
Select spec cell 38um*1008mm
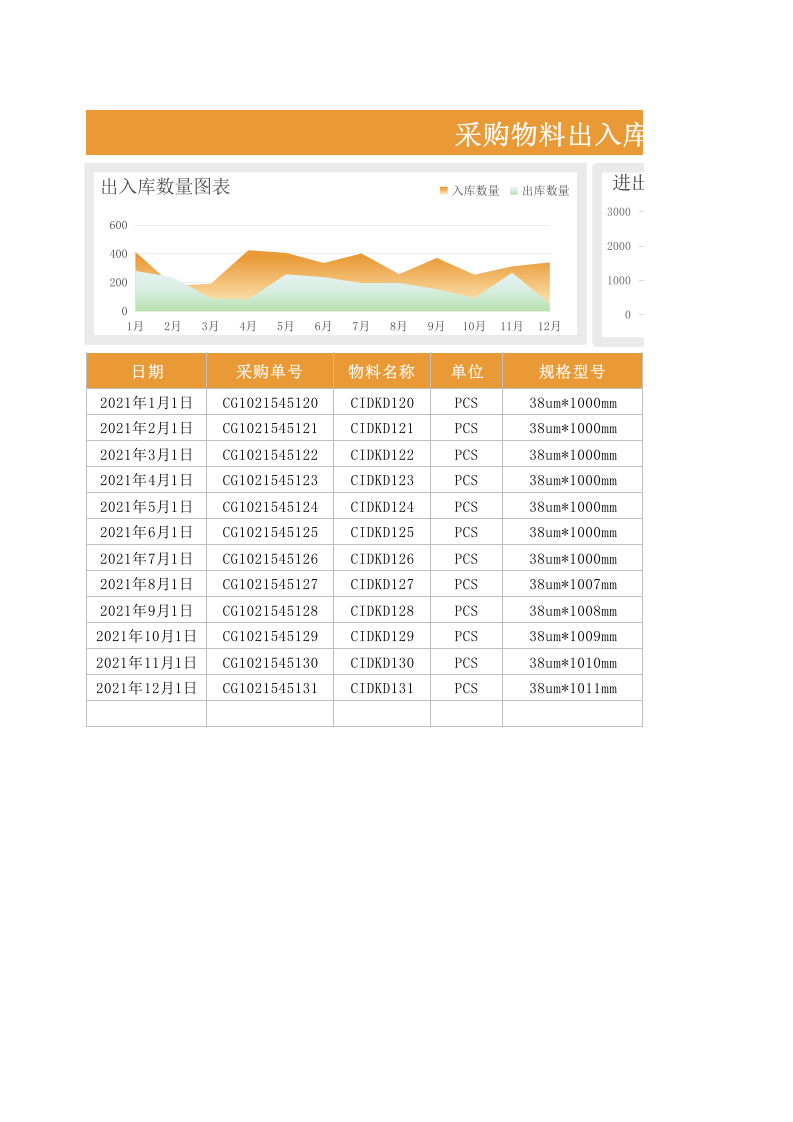573,610
